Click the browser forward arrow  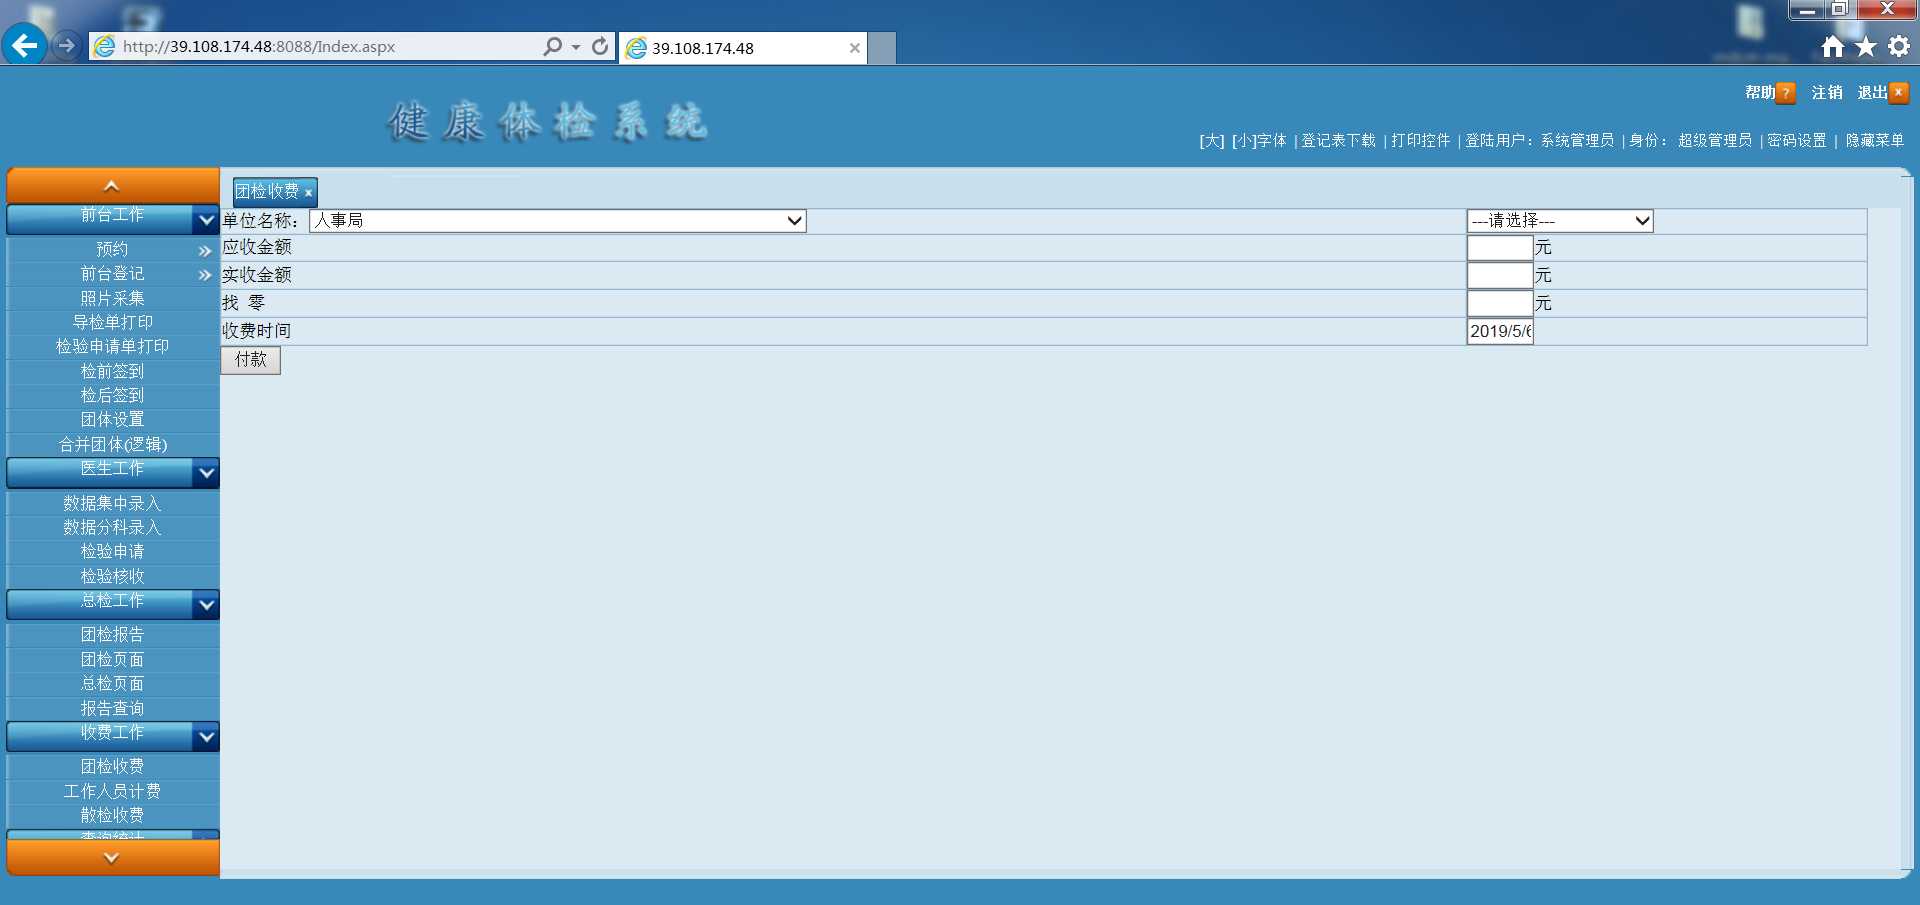[x=66, y=45]
